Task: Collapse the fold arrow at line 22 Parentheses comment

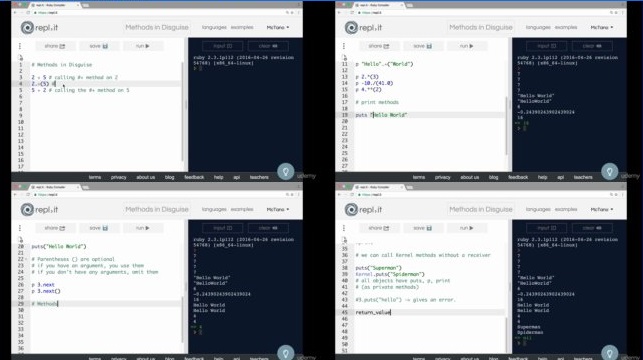Action: (x=27, y=259)
